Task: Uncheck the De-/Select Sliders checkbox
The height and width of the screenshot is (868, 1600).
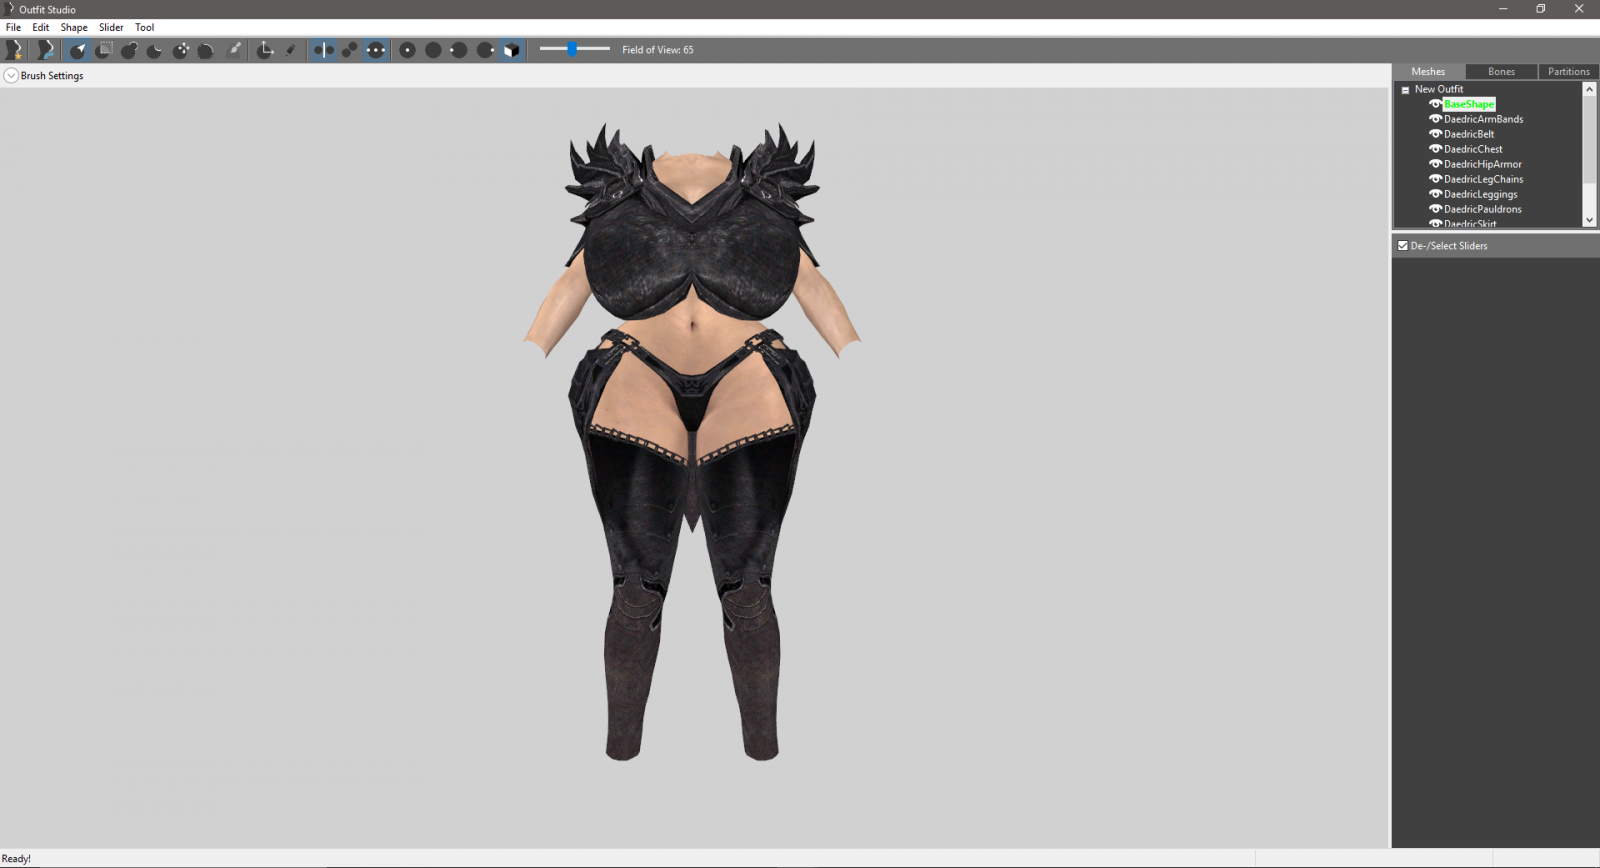Action: click(1403, 246)
